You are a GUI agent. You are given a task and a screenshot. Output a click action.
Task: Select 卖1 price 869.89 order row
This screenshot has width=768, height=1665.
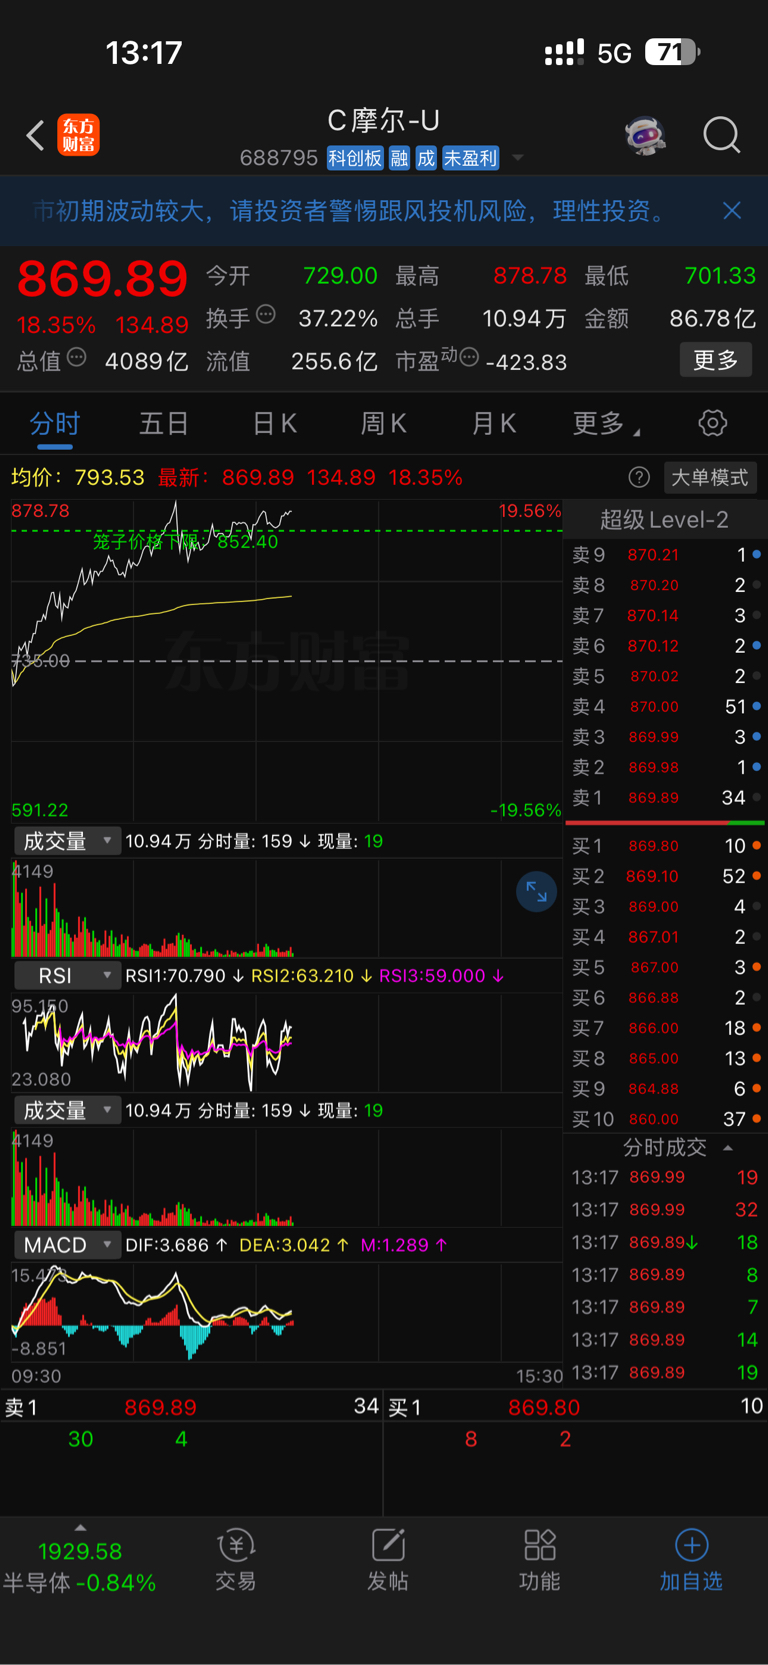click(x=665, y=797)
